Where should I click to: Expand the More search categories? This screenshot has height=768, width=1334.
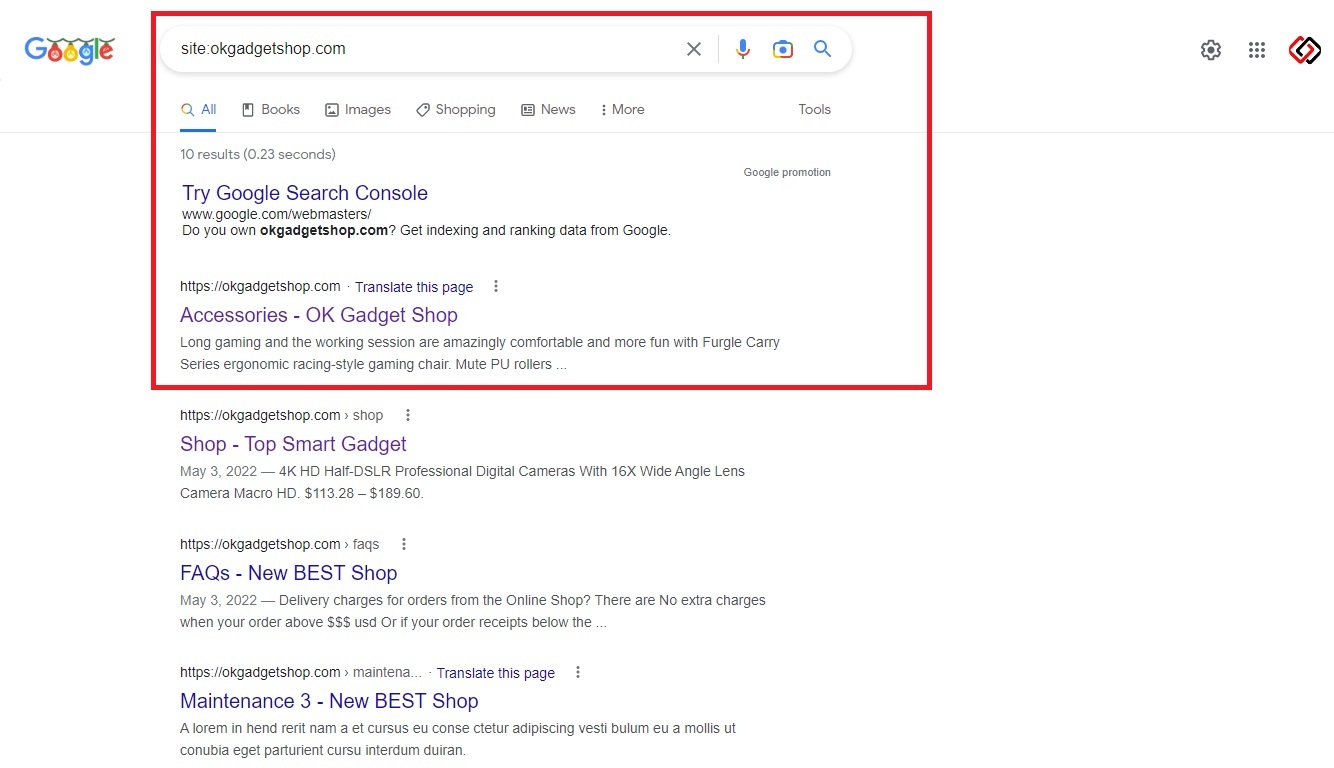tap(622, 110)
